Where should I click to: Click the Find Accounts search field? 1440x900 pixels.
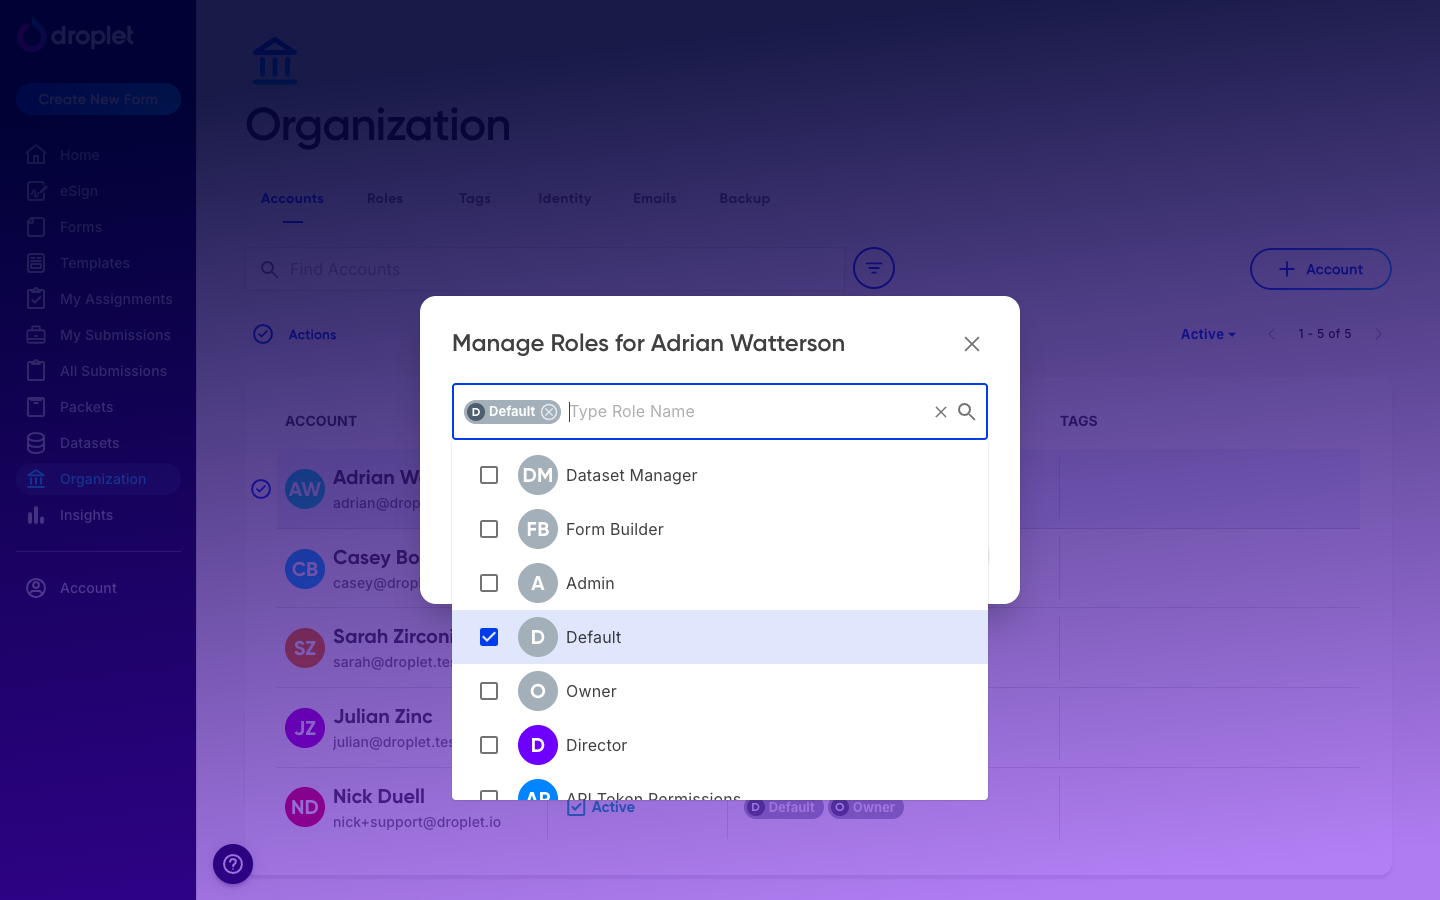[545, 269]
